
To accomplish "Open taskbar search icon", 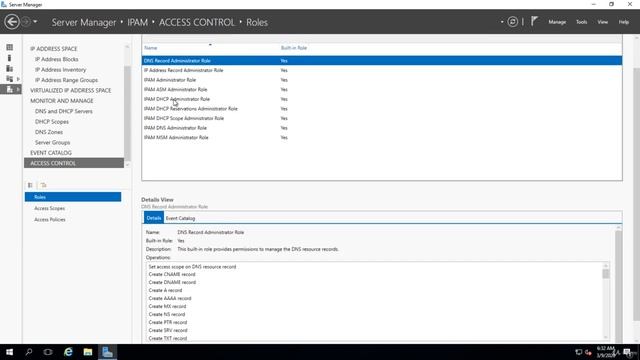I will coord(29,352).
